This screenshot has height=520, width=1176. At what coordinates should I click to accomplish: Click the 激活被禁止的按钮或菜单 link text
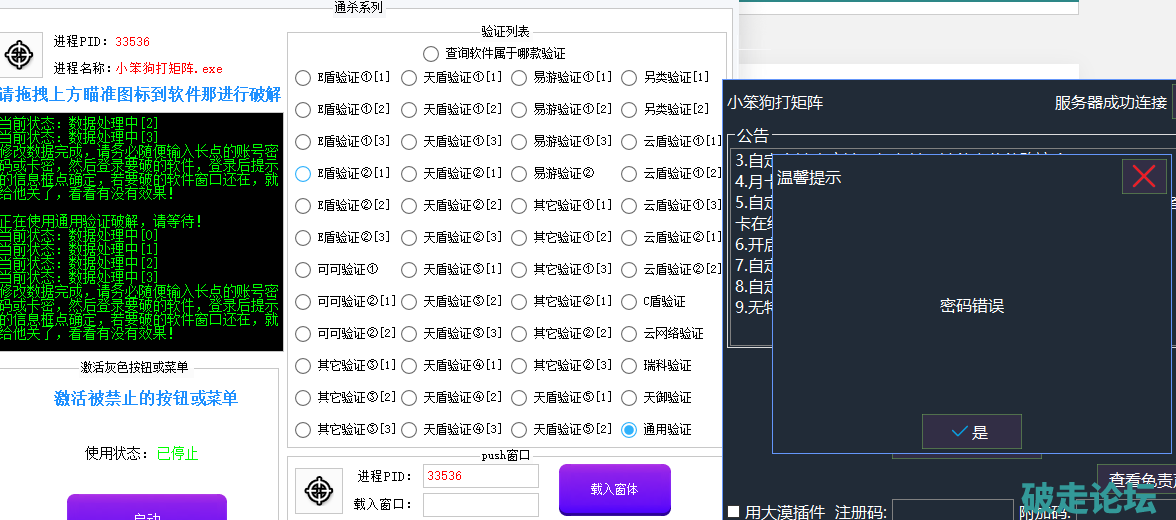point(146,399)
